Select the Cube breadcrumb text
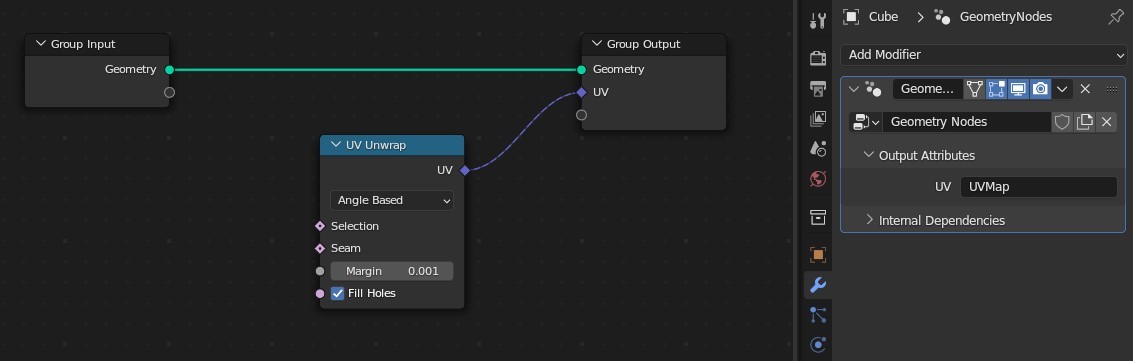This screenshot has height=361, width=1133. (x=883, y=17)
